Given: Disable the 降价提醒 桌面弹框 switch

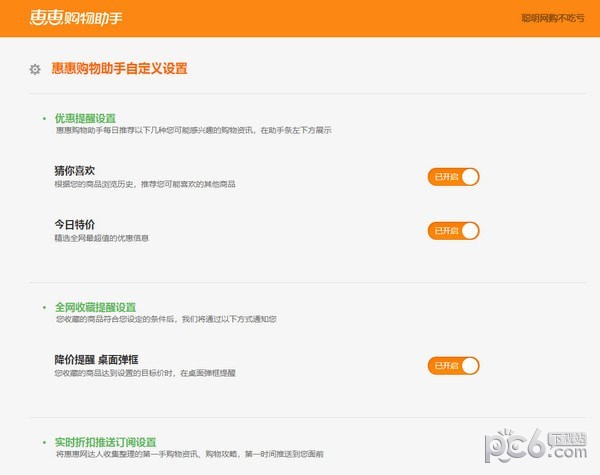Looking at the screenshot, I should pyautogui.click(x=453, y=366).
